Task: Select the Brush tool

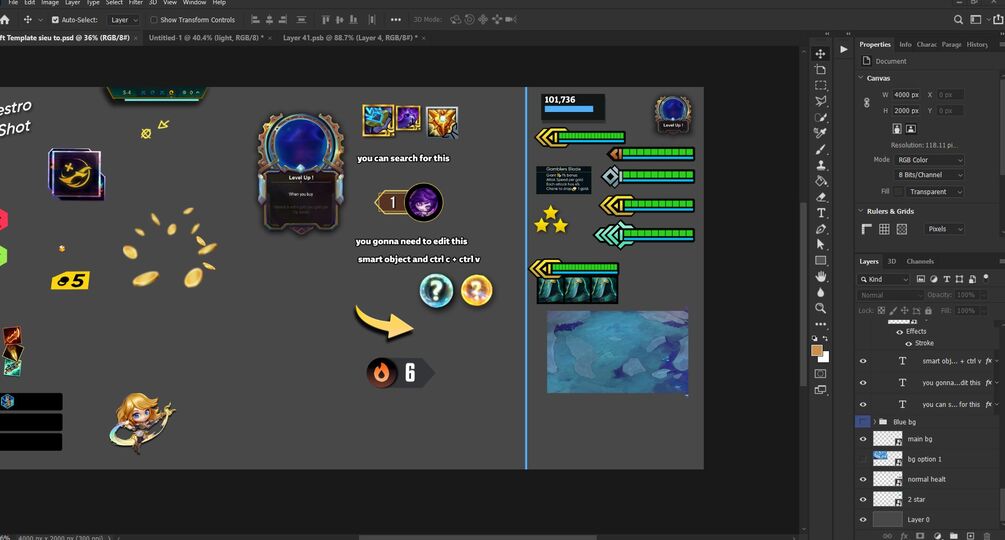Action: 820,149
